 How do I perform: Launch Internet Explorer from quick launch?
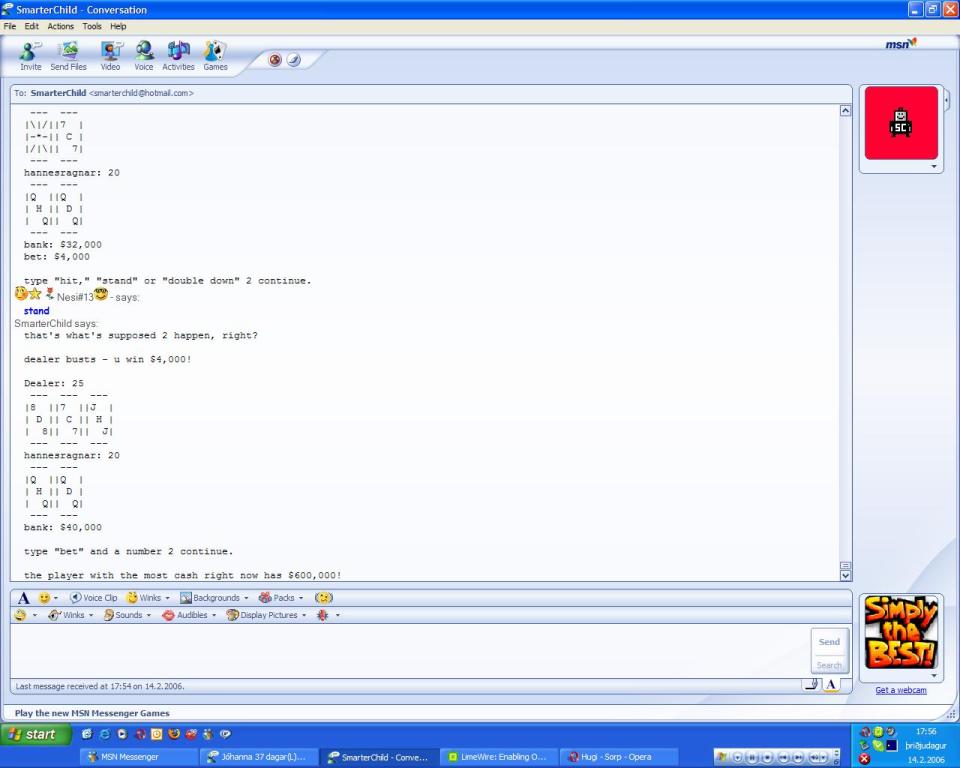point(104,734)
